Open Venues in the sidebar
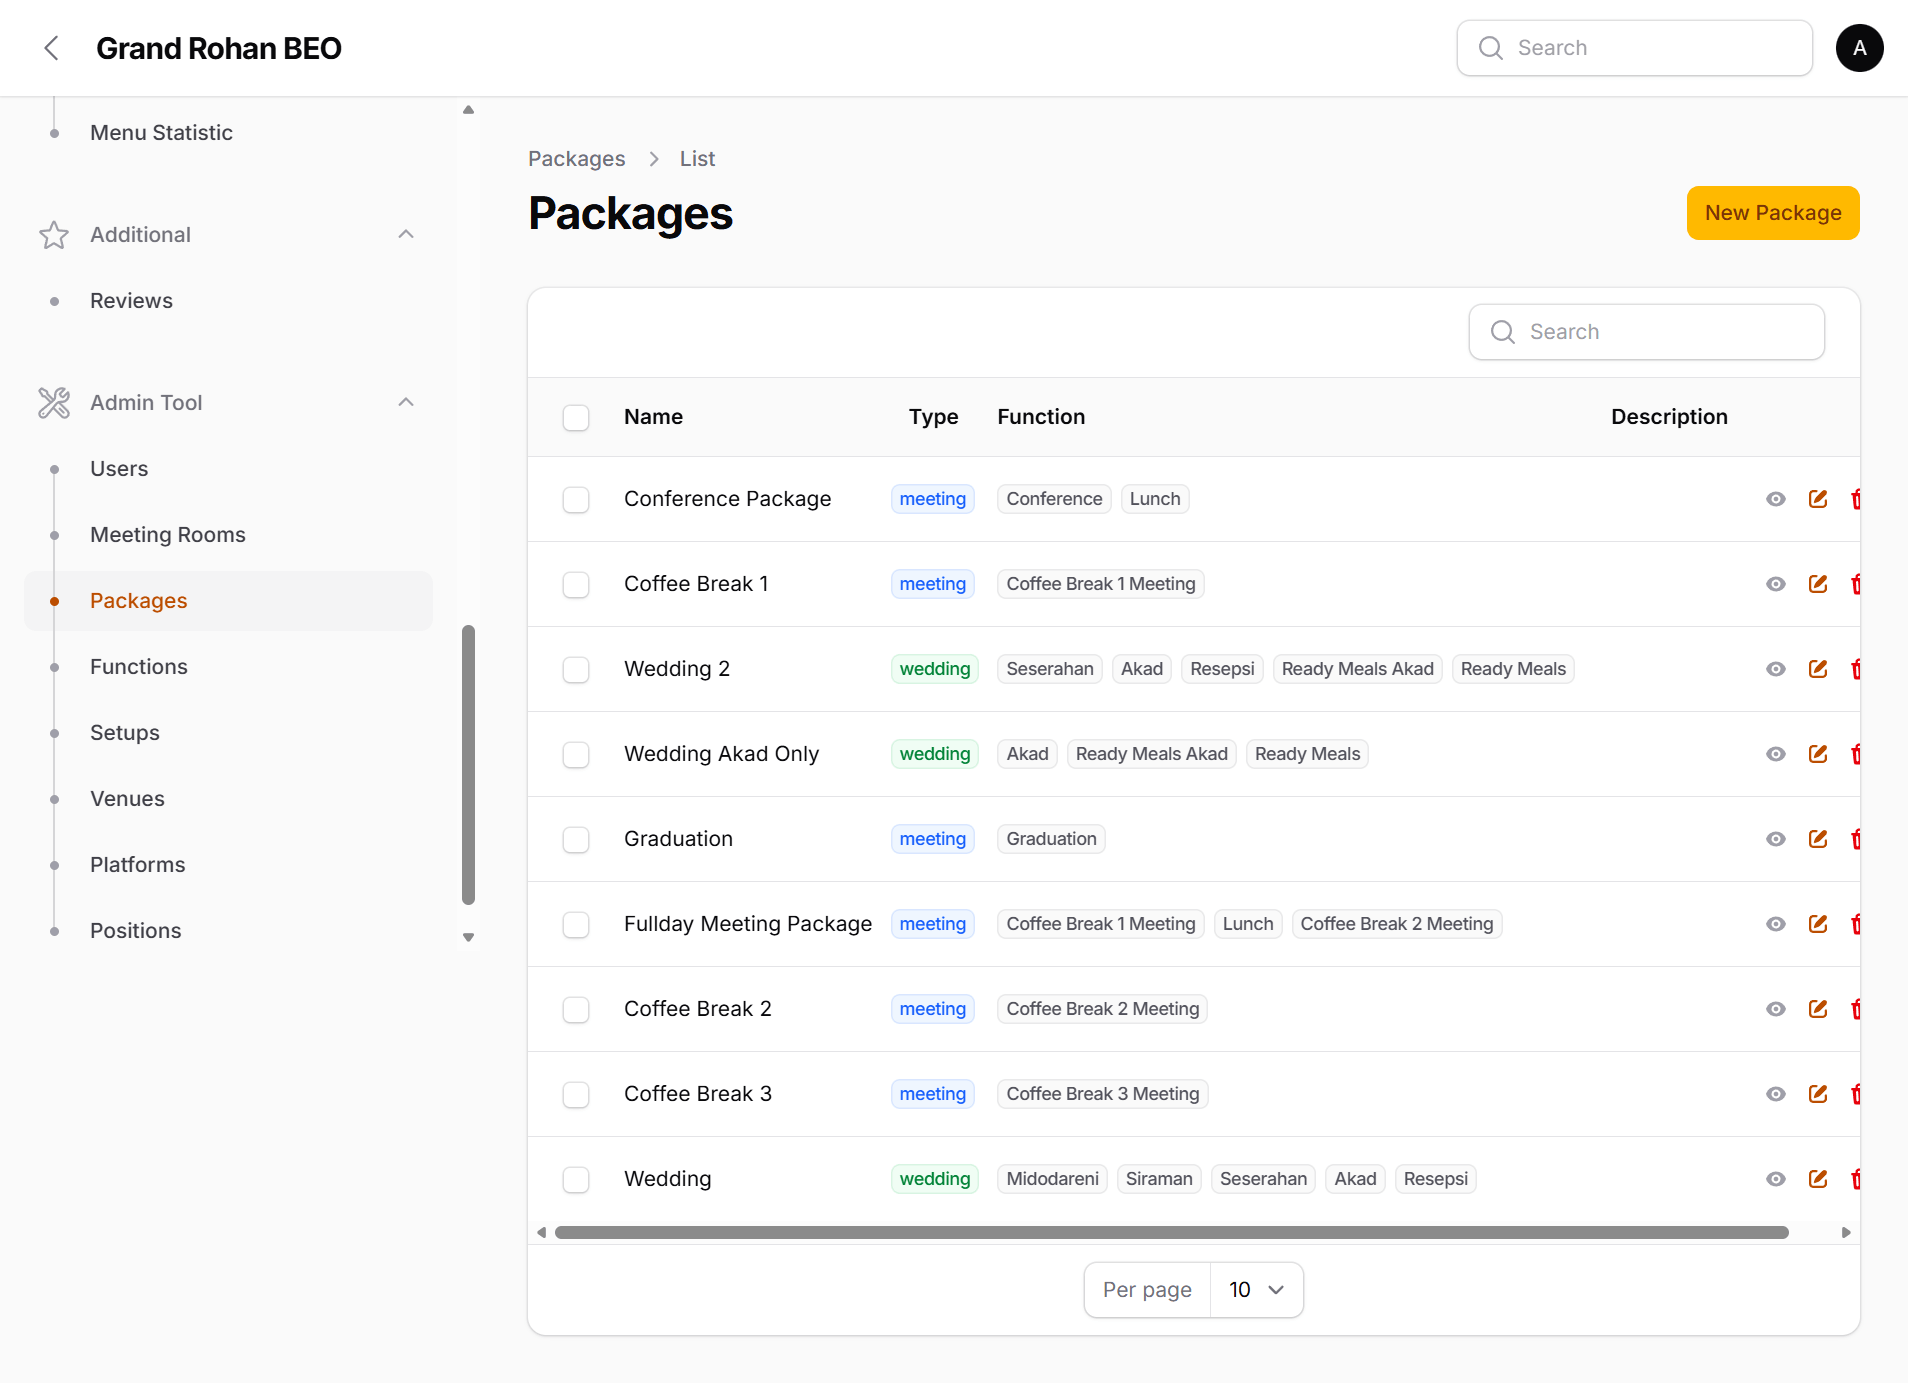1908x1383 pixels. [x=127, y=799]
